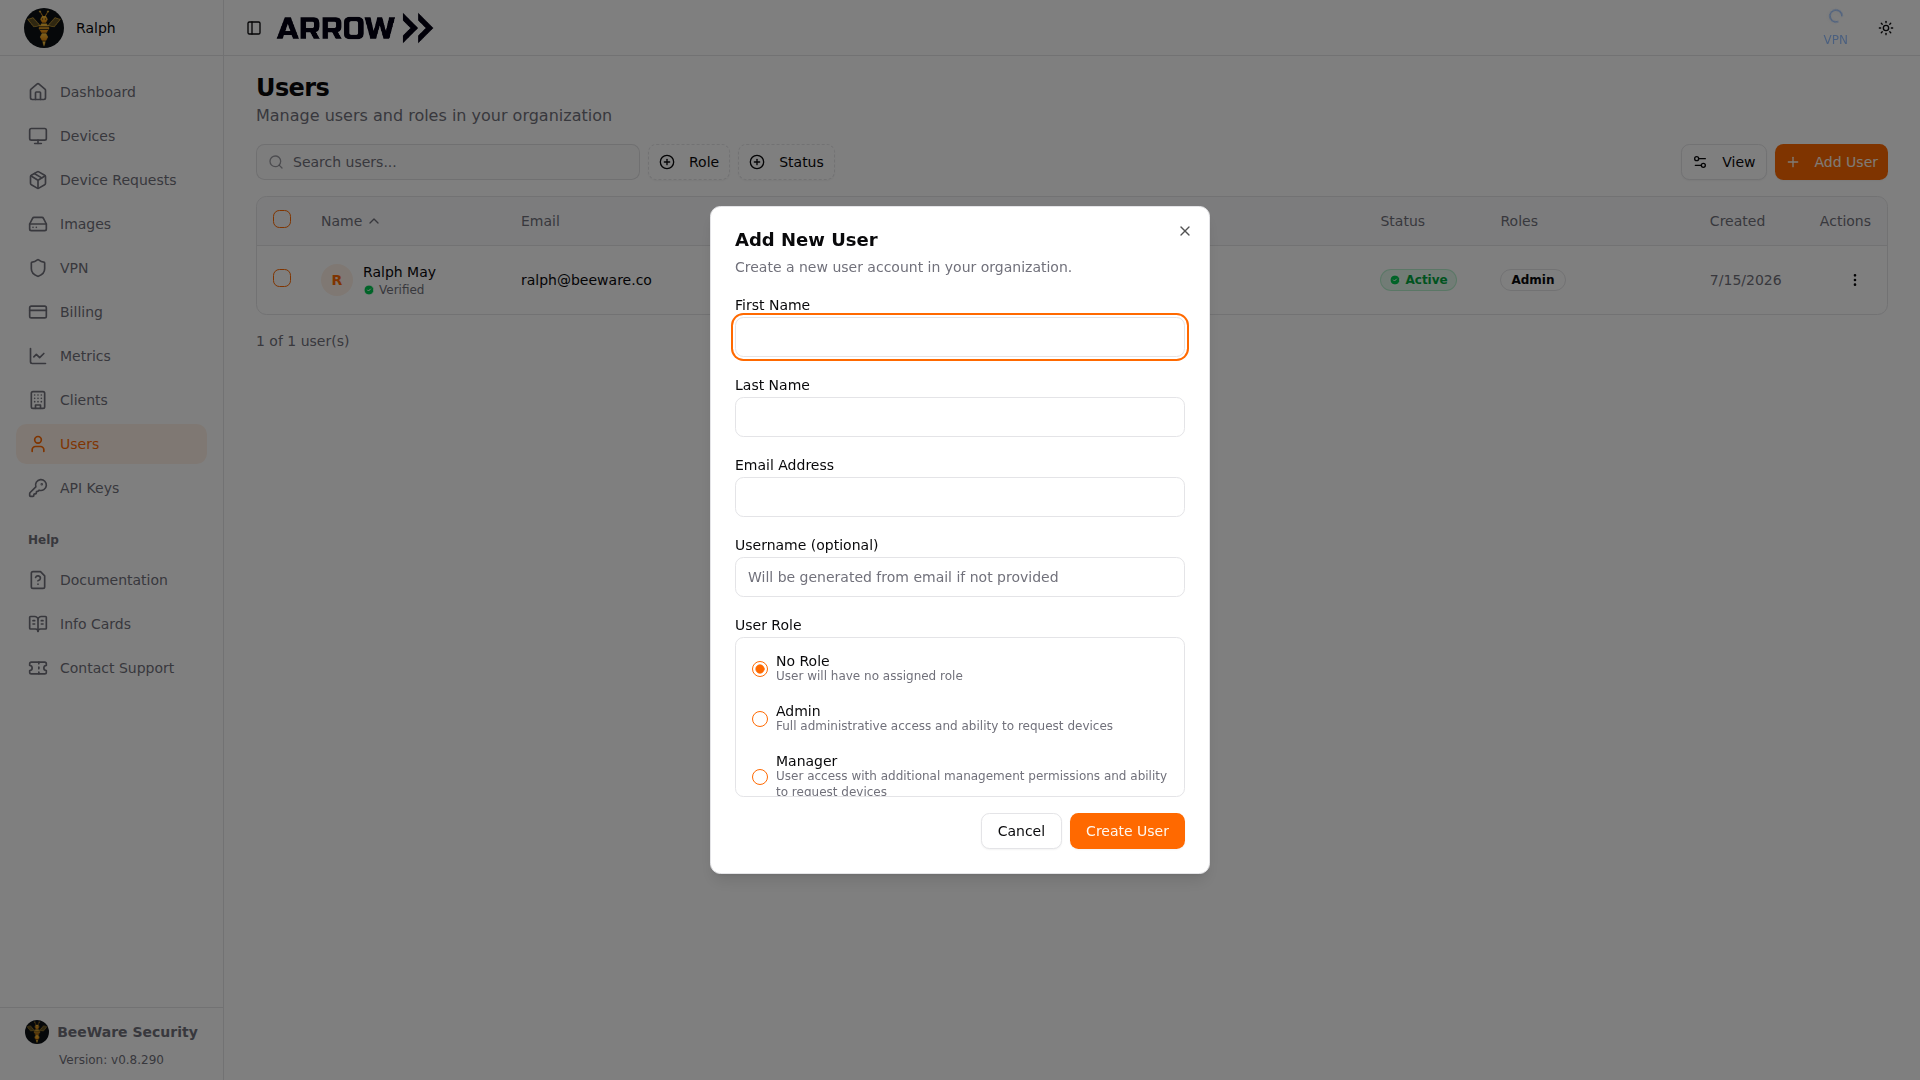1920x1080 pixels.
Task: Click the Contact Support ticket icon
Action: coord(38,668)
